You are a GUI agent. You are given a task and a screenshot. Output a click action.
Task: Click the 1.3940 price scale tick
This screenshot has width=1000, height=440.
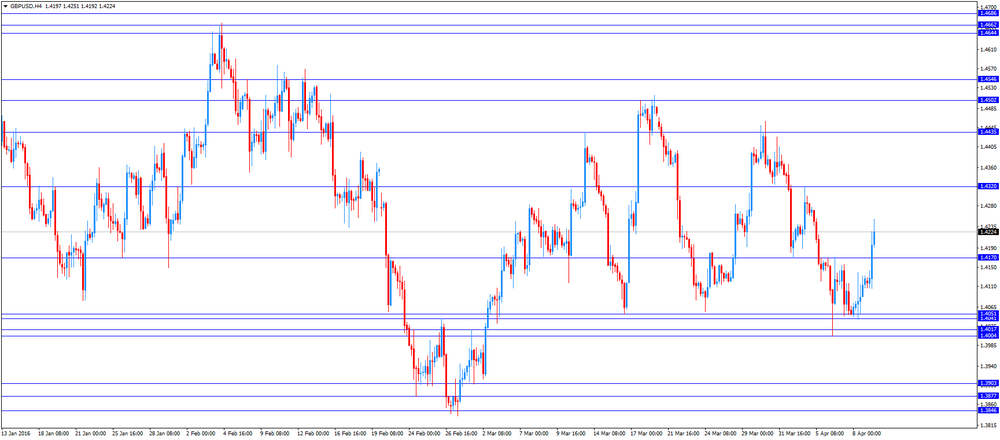coord(988,367)
